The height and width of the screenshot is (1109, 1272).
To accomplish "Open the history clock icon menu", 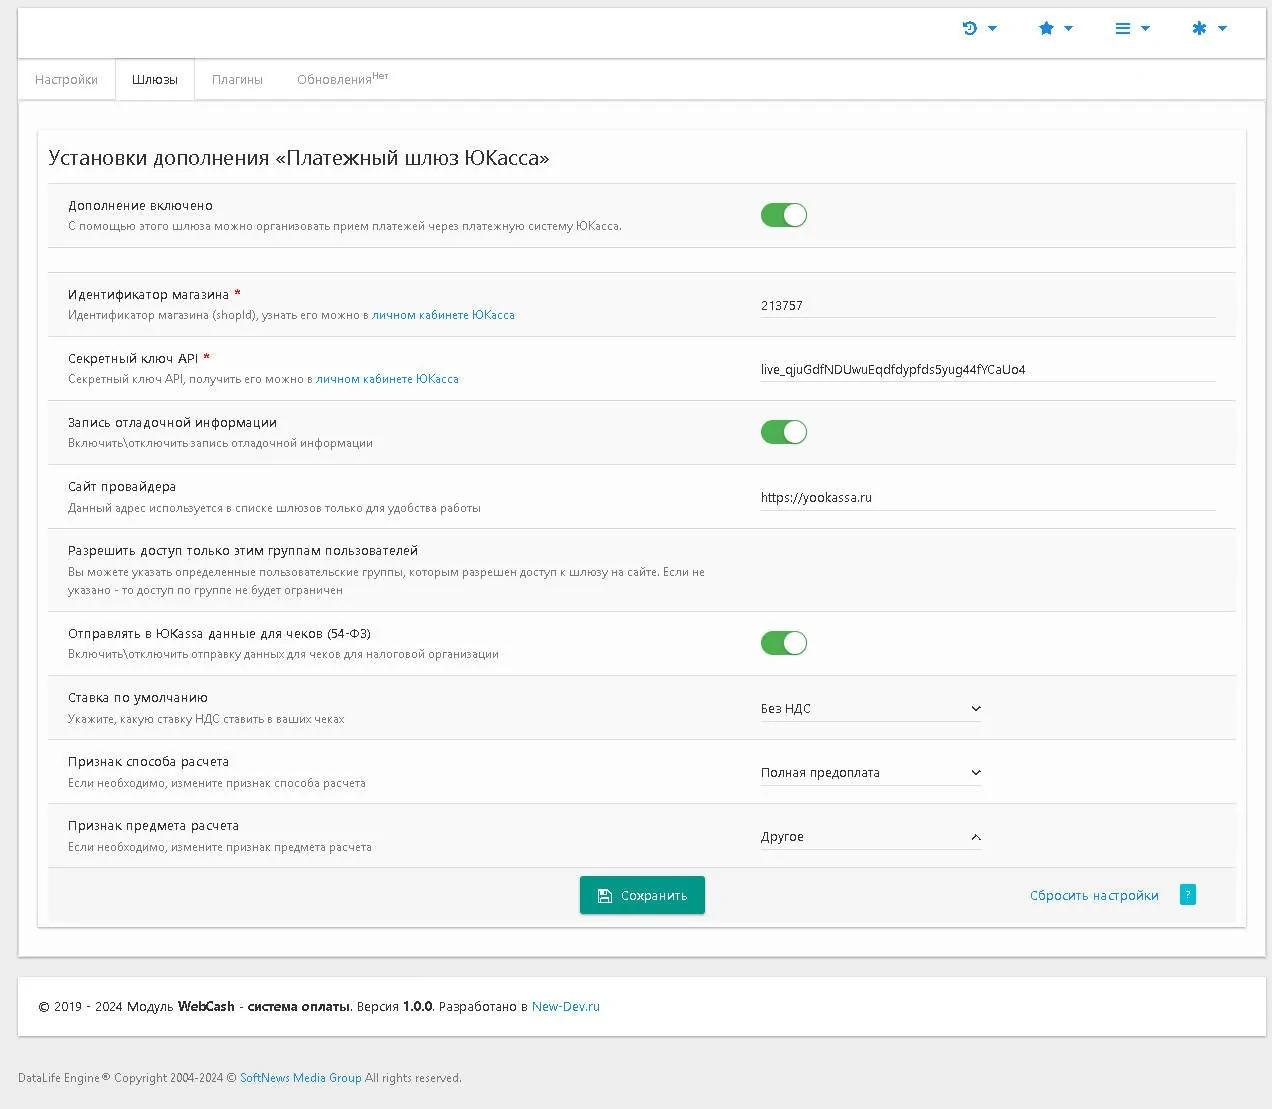I will tap(979, 28).
